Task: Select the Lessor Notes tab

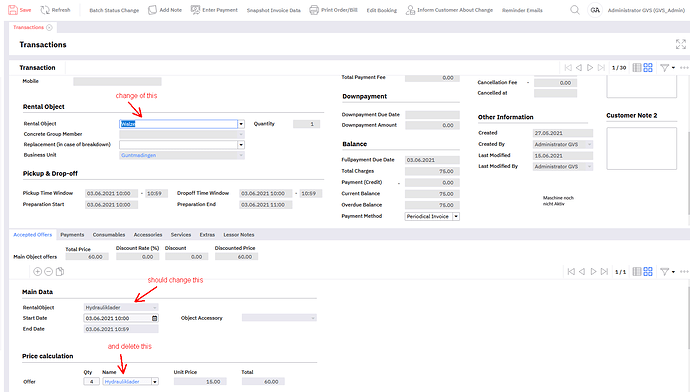Action: (x=239, y=234)
